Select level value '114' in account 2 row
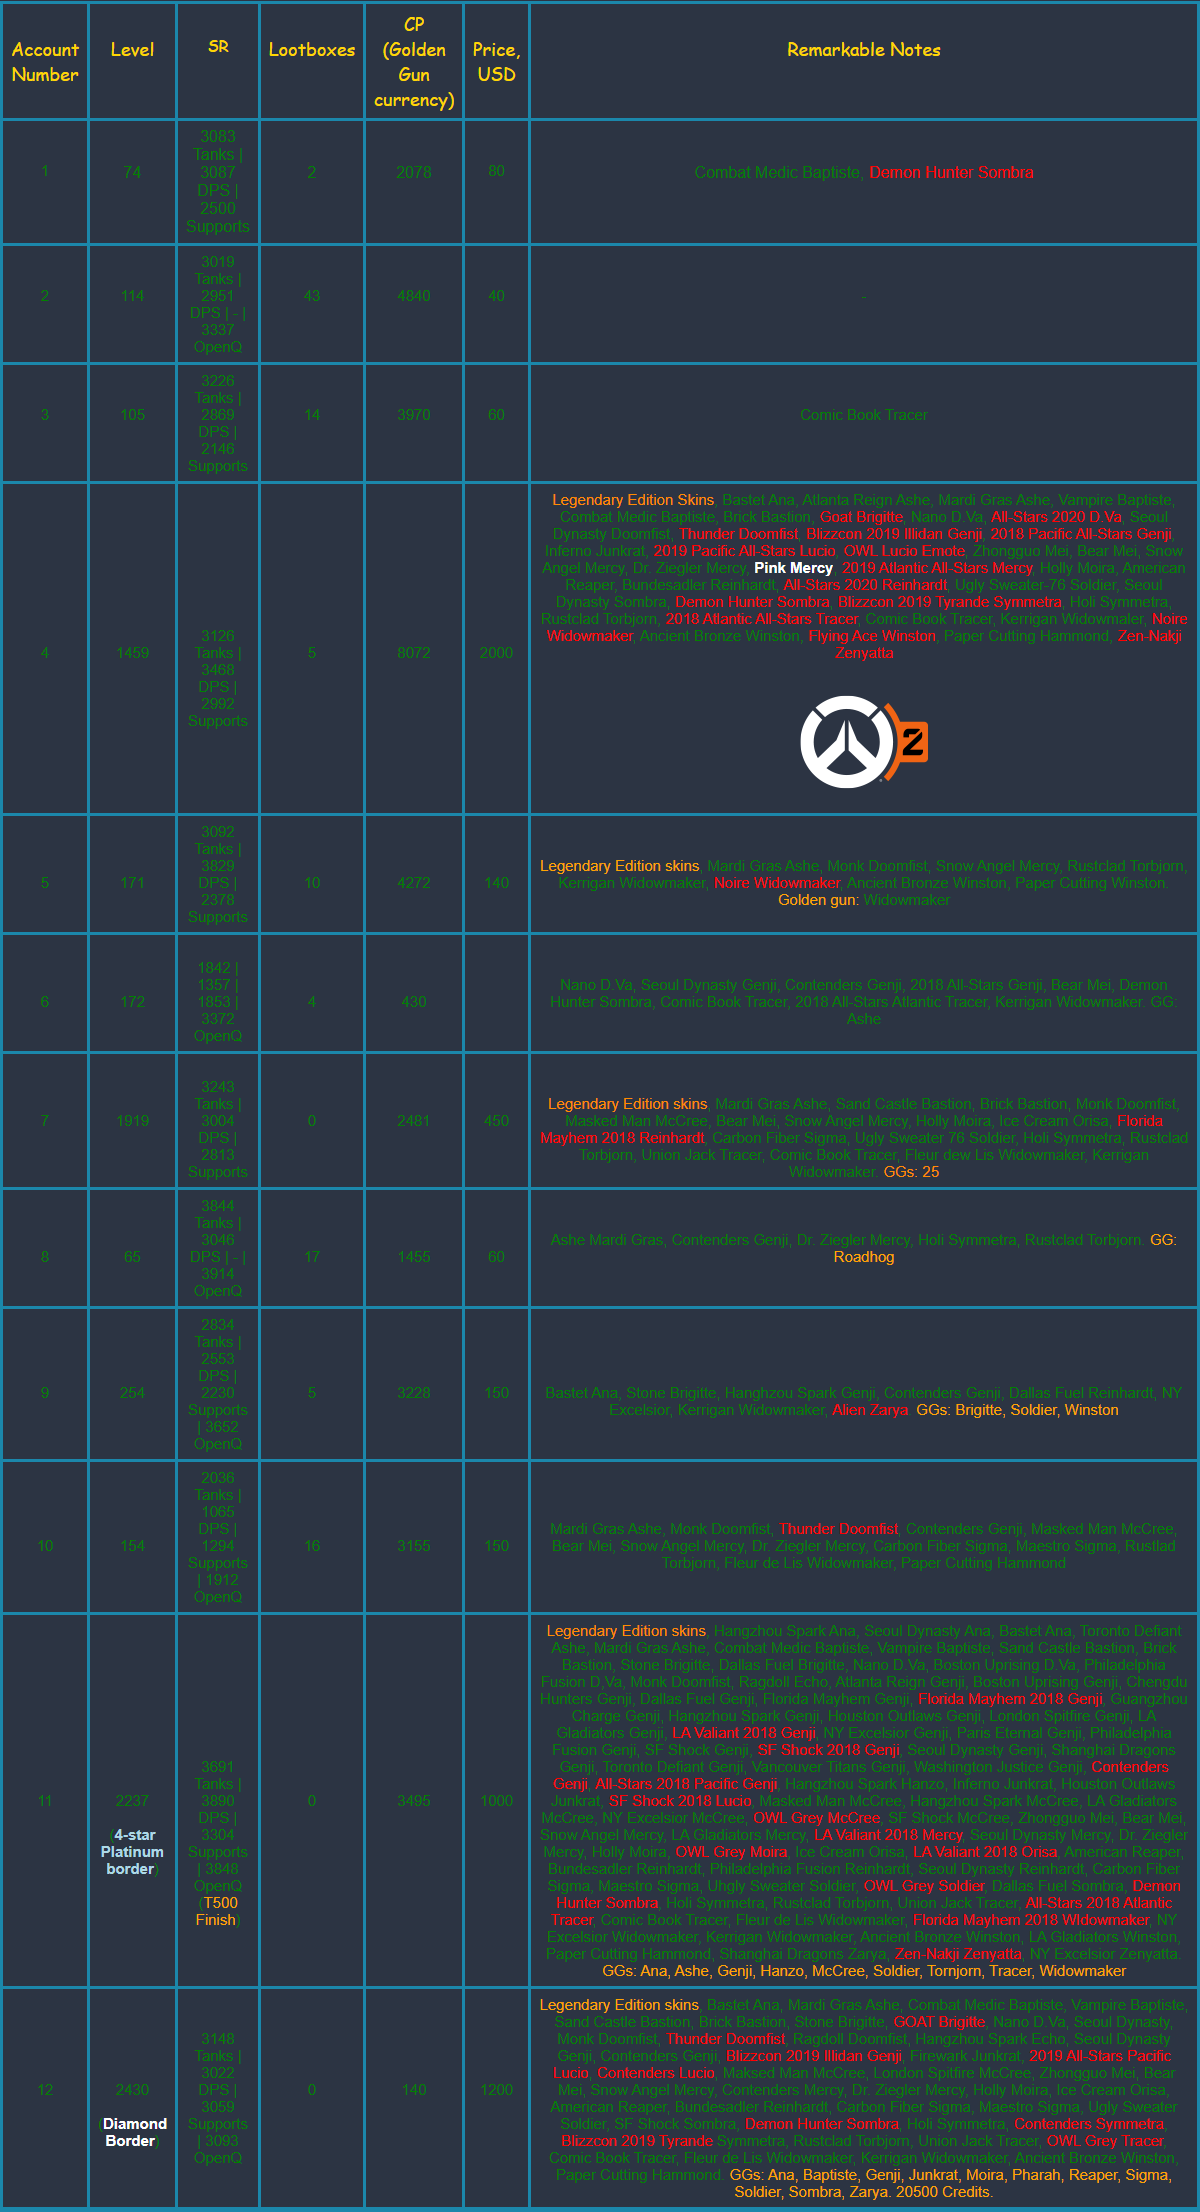 click(x=132, y=296)
